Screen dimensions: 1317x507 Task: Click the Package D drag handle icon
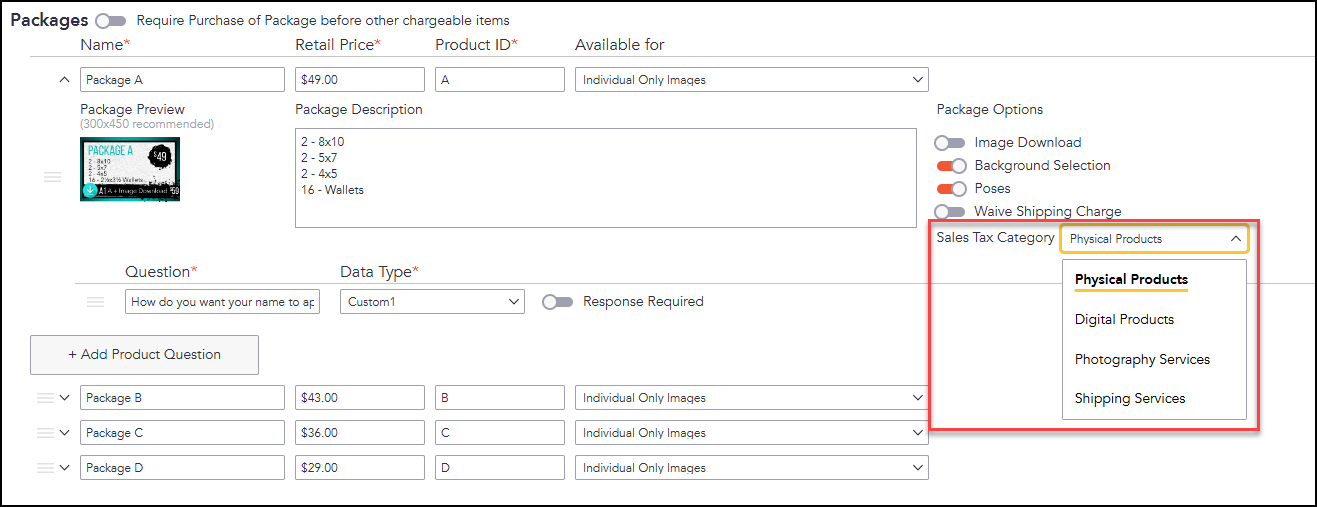click(x=45, y=468)
